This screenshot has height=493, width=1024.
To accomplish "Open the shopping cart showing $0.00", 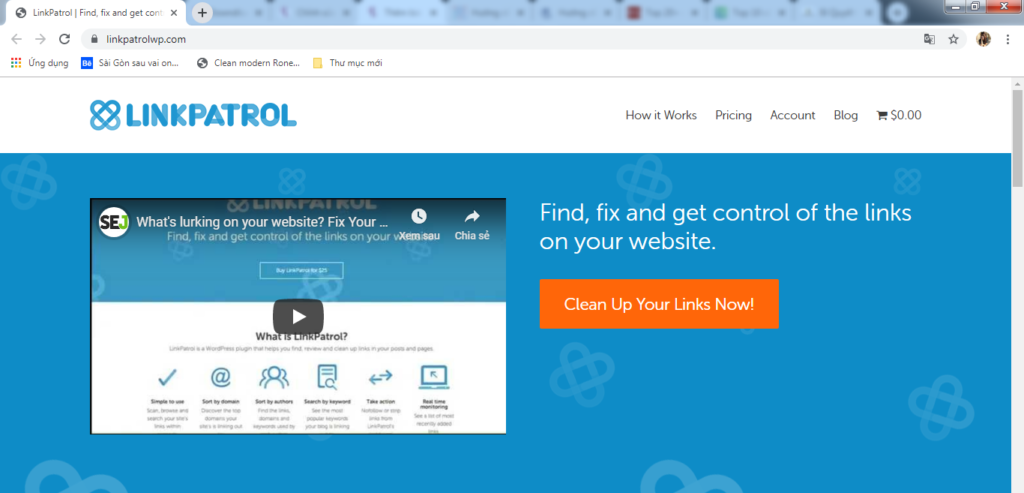I will 899,116.
